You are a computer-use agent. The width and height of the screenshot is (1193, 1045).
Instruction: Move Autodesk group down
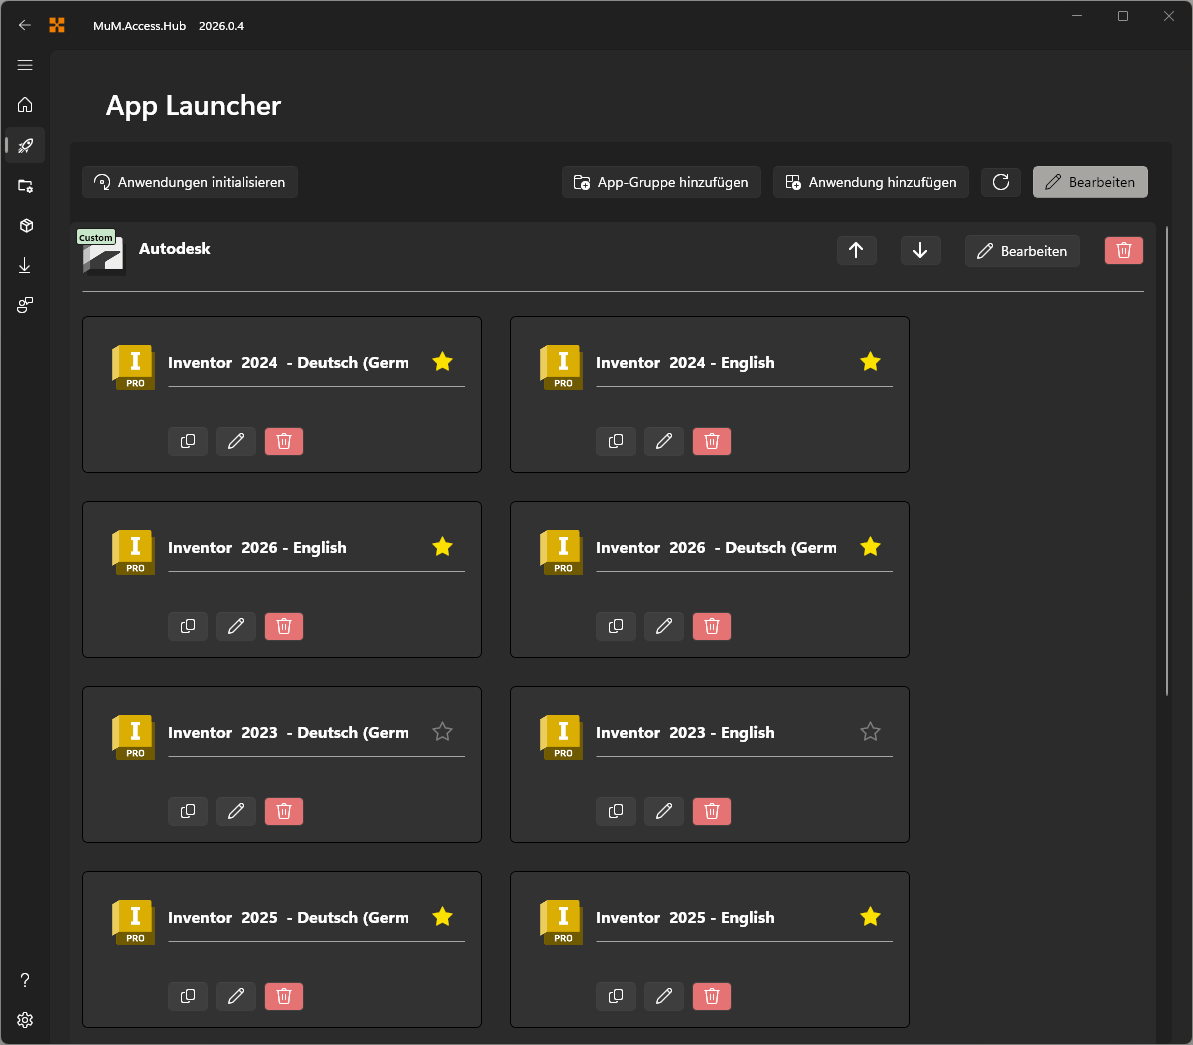(920, 251)
